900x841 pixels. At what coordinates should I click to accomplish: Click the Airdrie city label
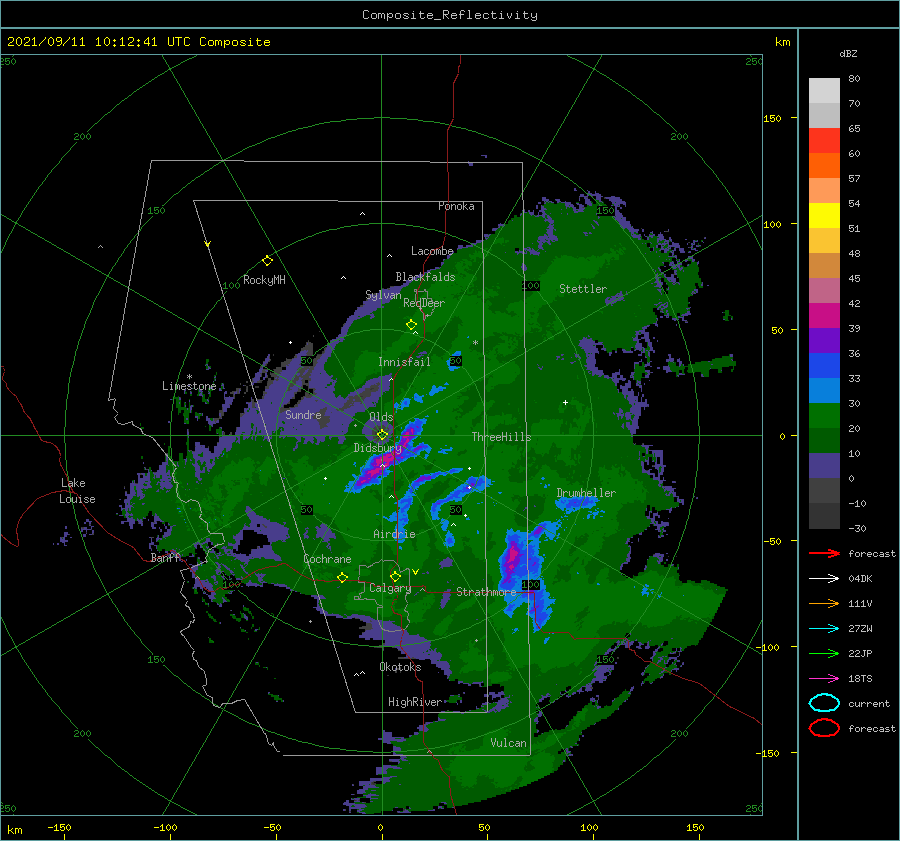(394, 534)
